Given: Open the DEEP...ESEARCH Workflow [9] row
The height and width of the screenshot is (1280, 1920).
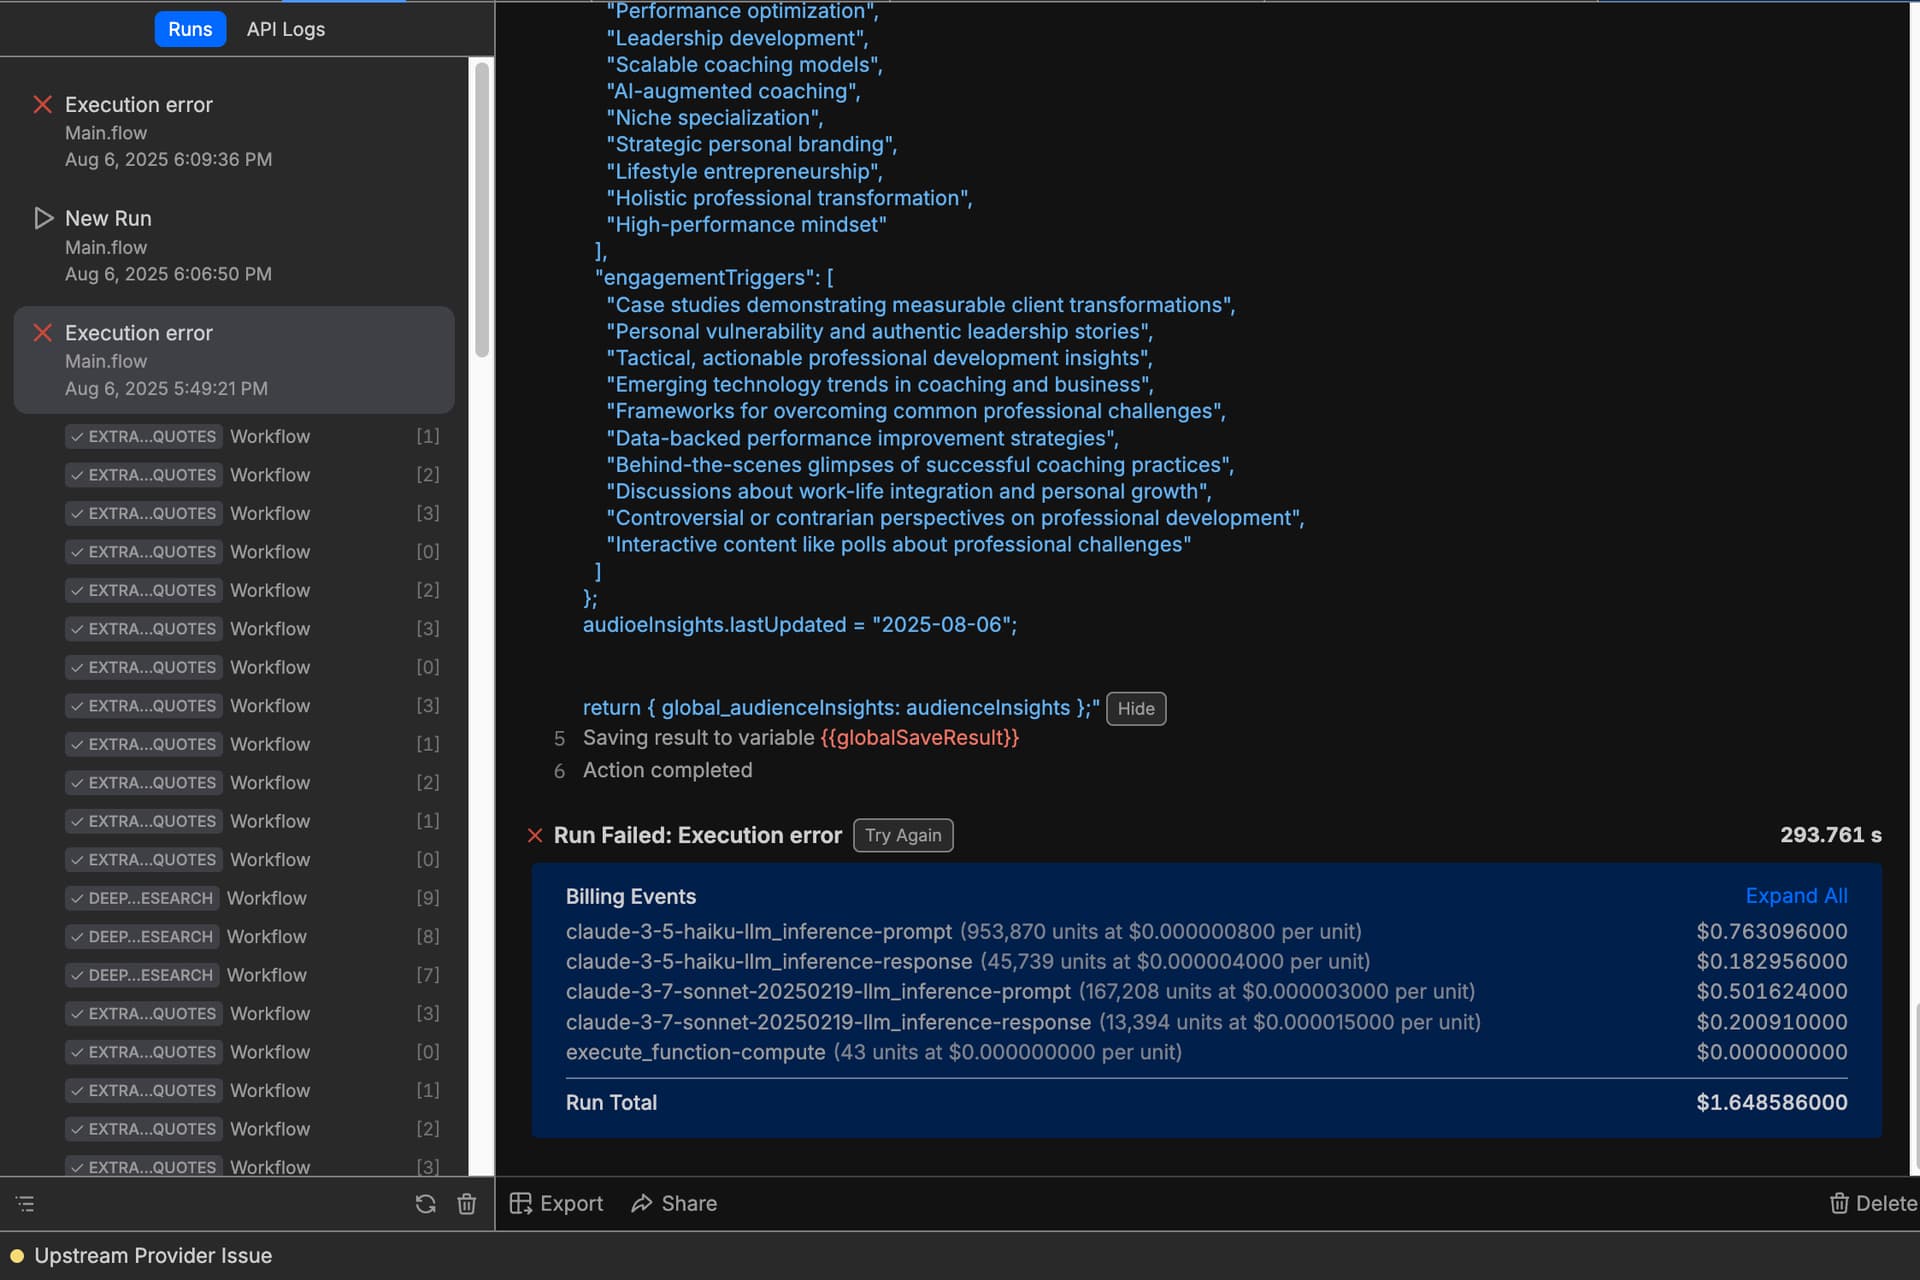Looking at the screenshot, I should click(x=252, y=898).
